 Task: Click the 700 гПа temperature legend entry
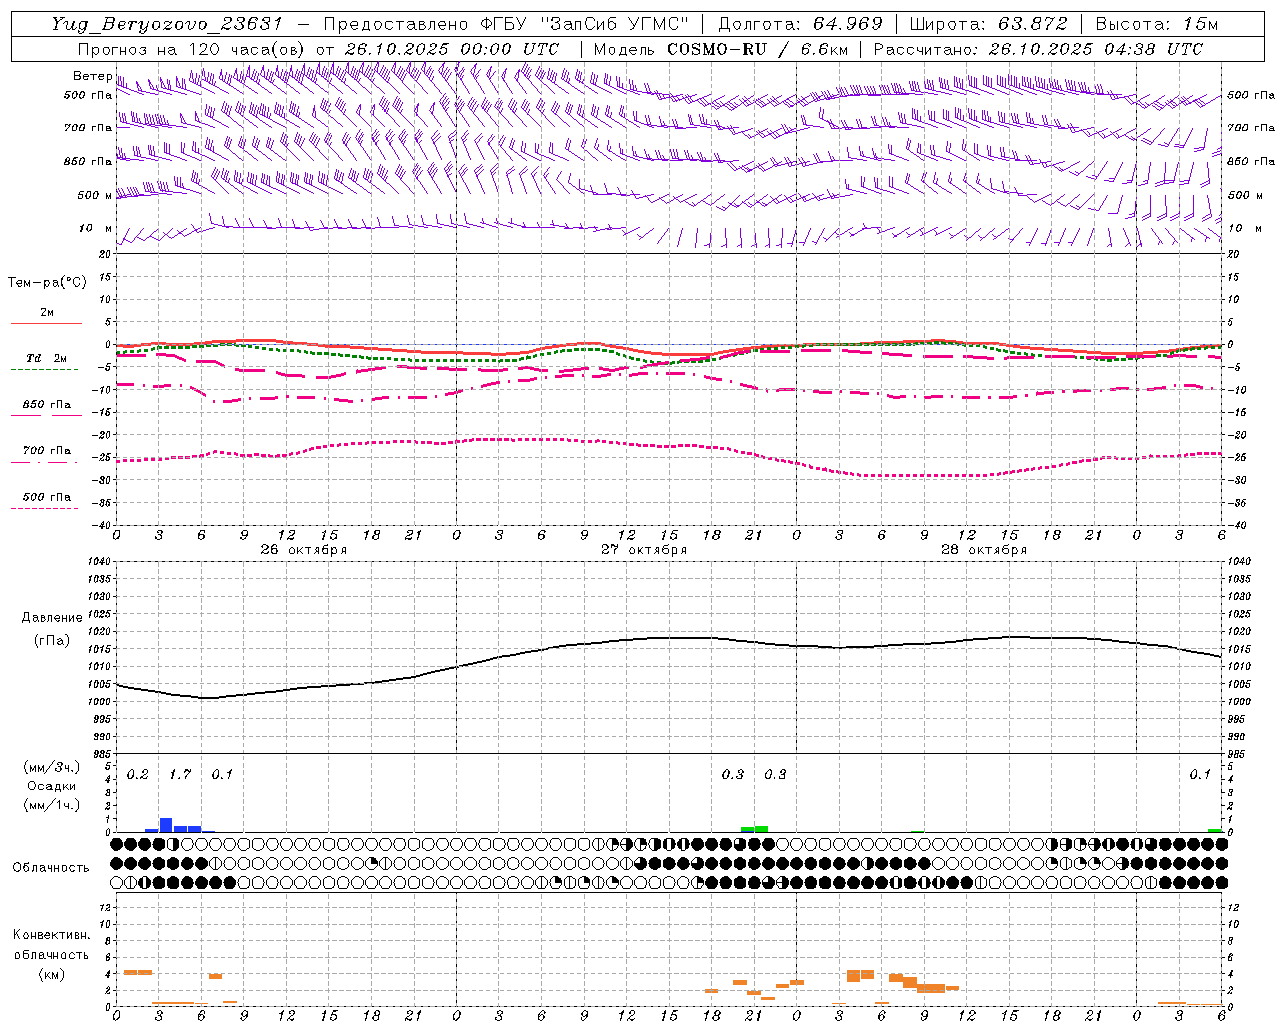(46, 451)
